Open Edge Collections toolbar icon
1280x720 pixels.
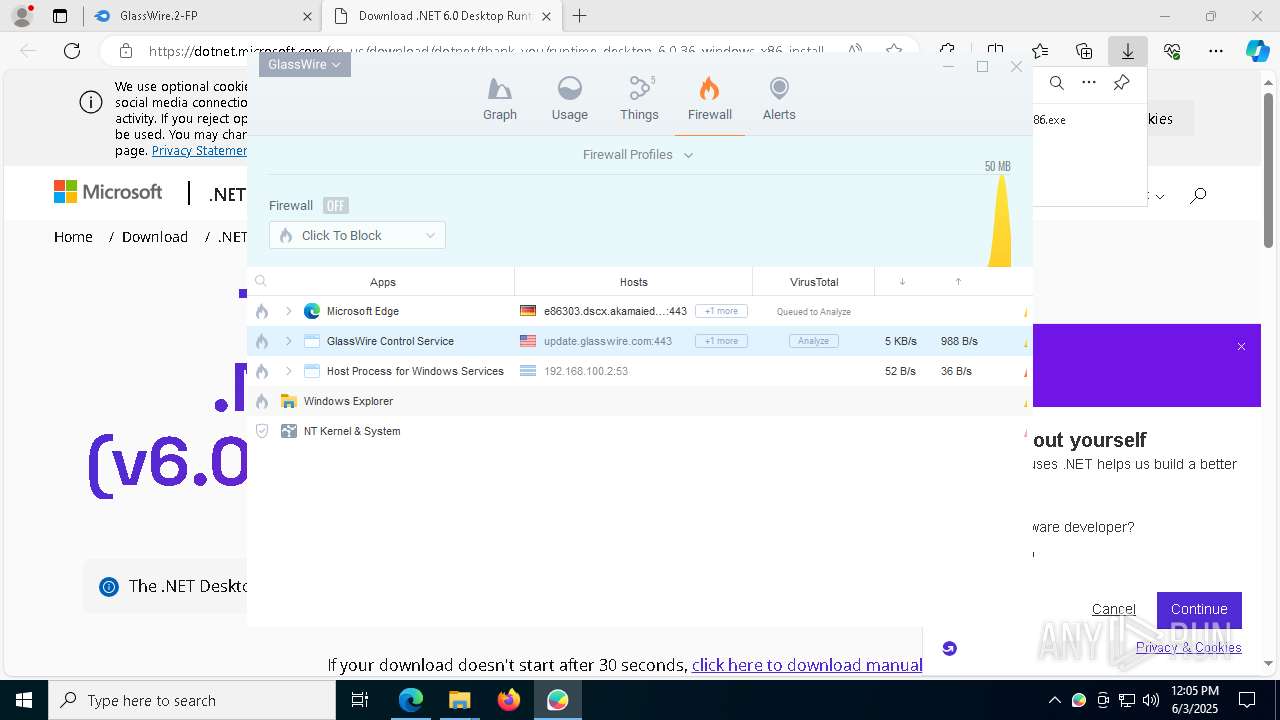click(x=1084, y=51)
